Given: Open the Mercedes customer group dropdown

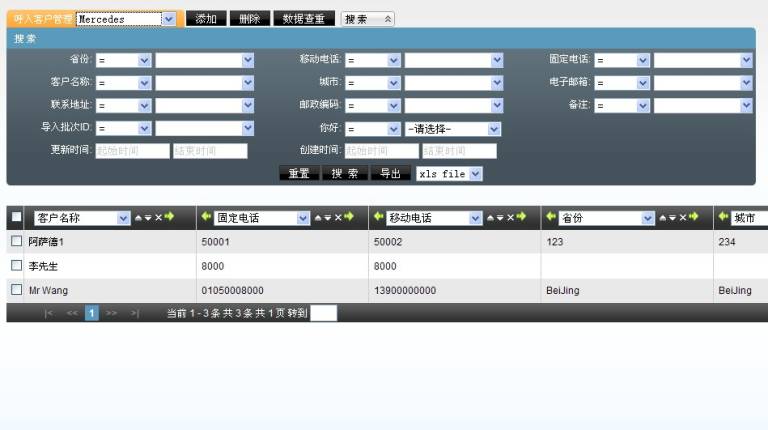Looking at the screenshot, I should (167, 19).
